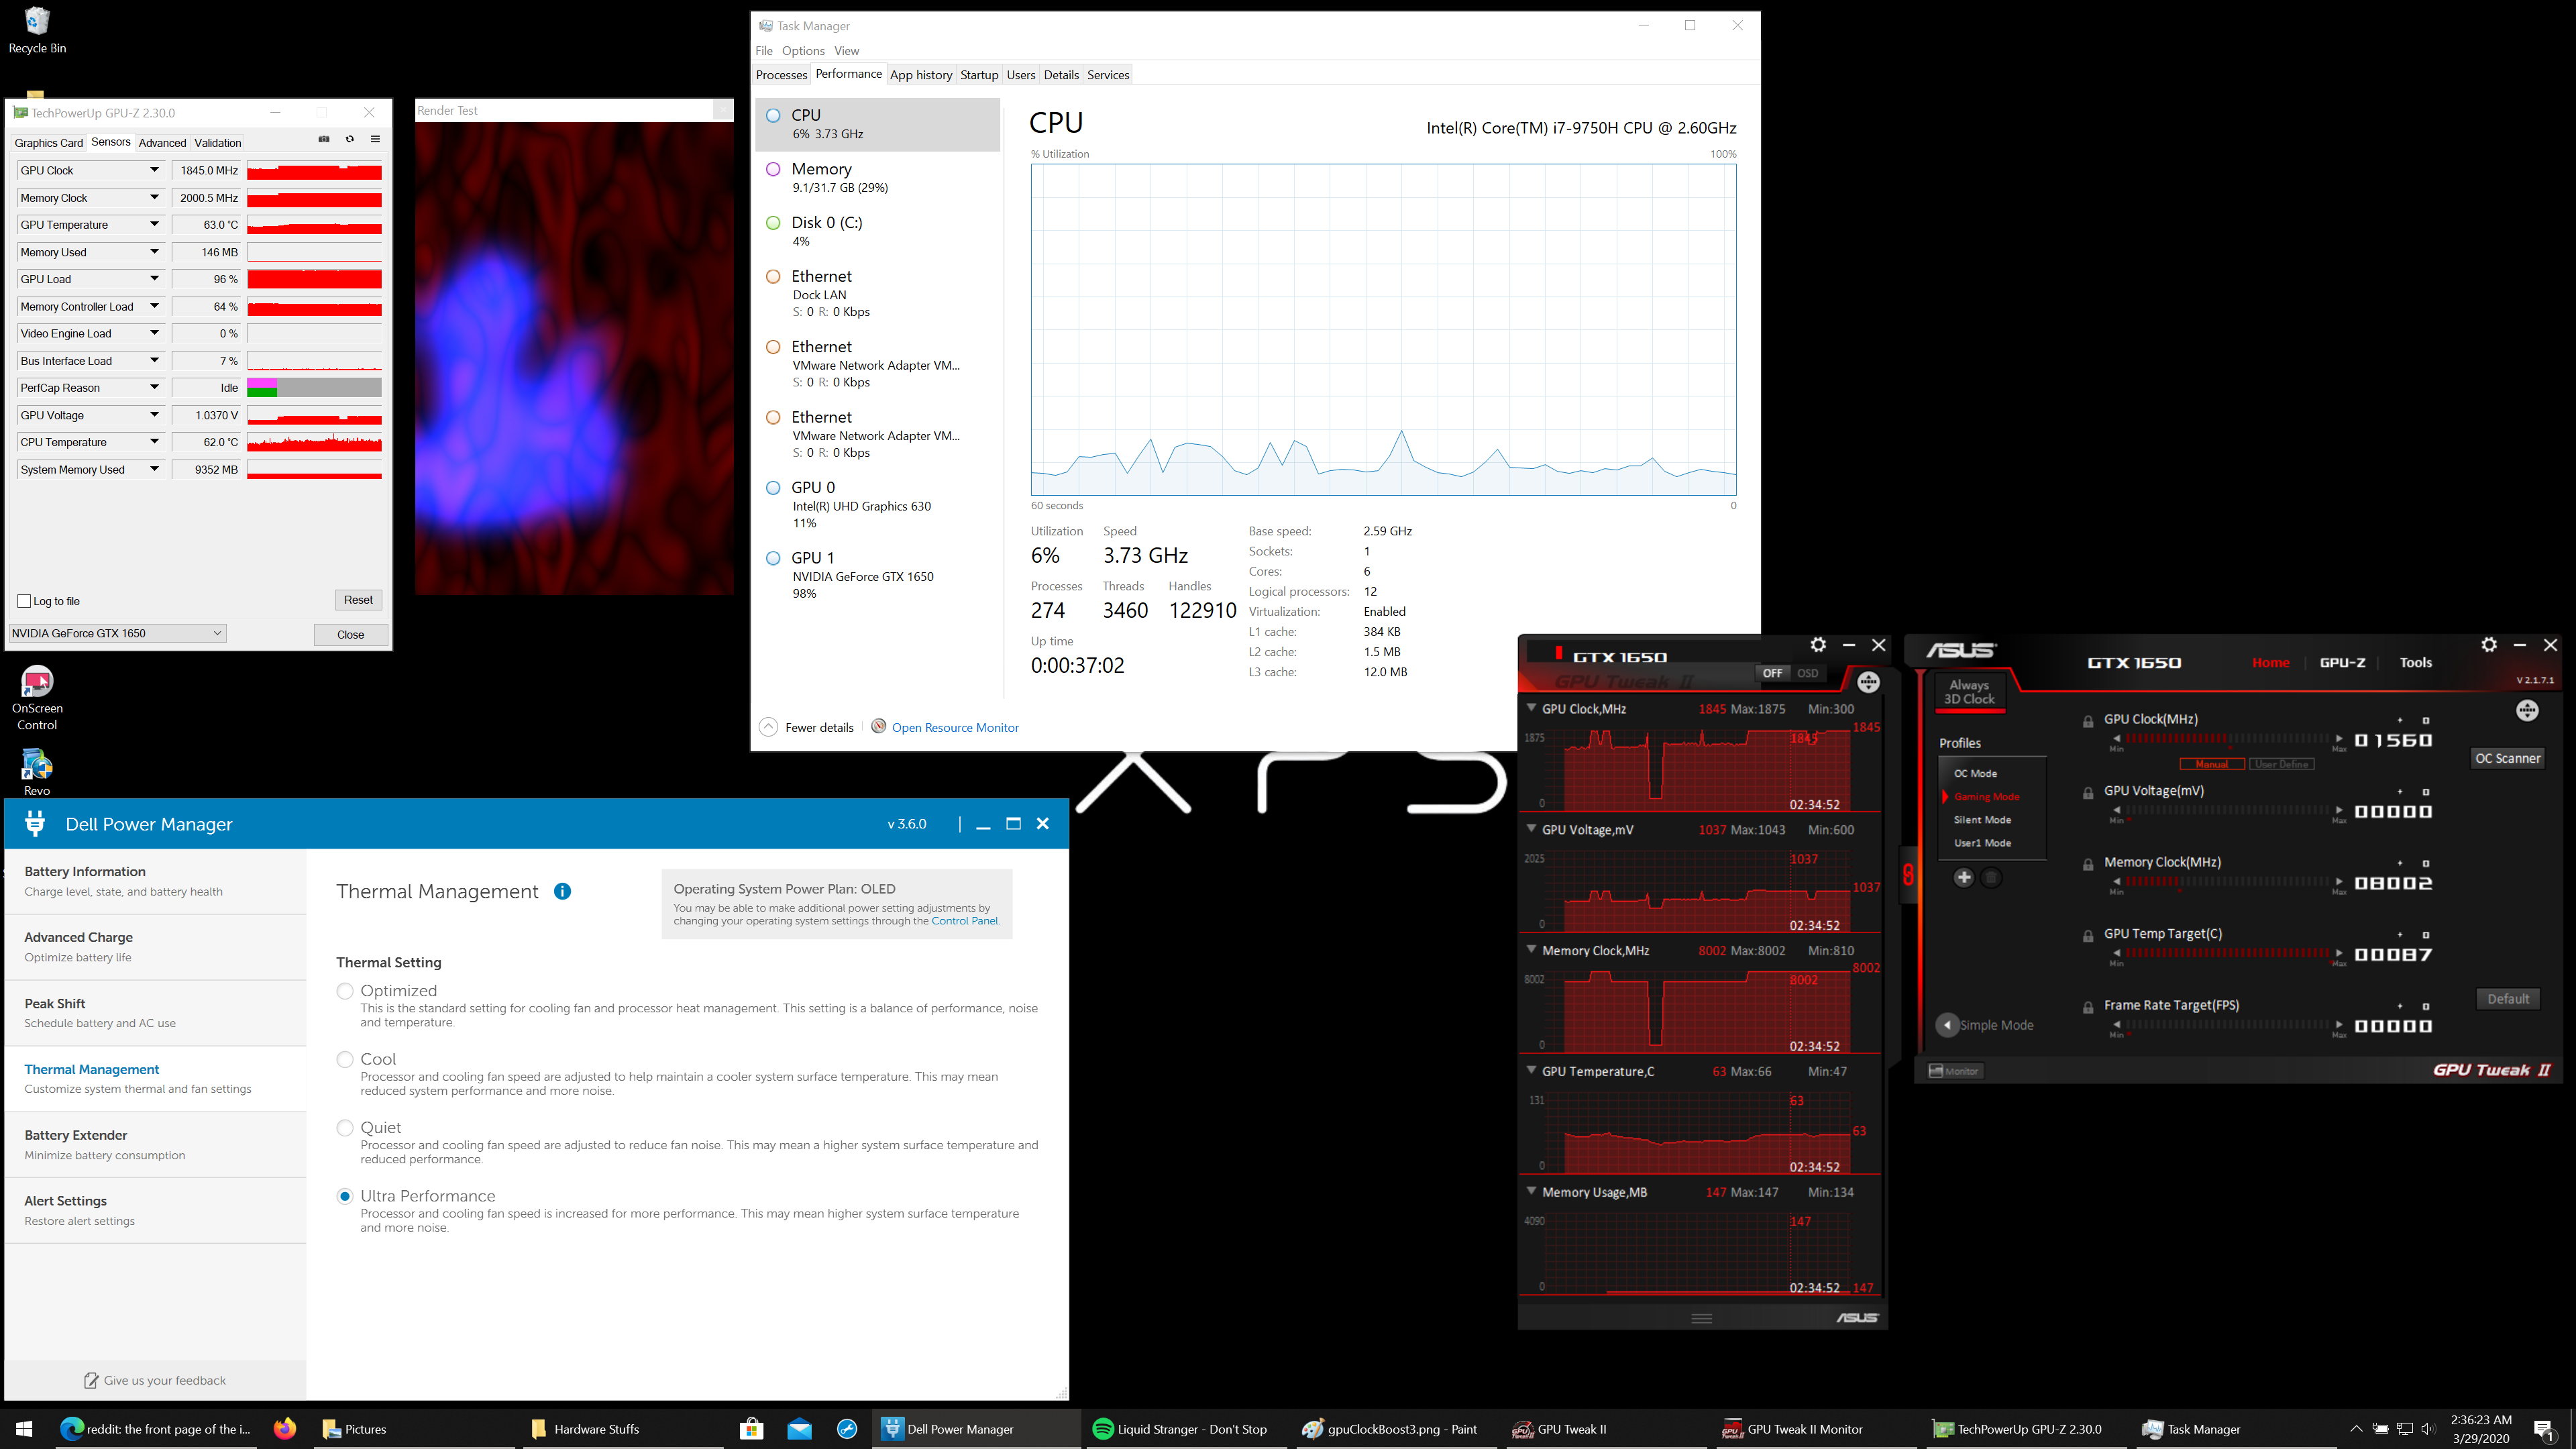This screenshot has width=2576, height=1449.
Task: Open settings gear in GPU Tweak II Monitor
Action: coord(1817,645)
